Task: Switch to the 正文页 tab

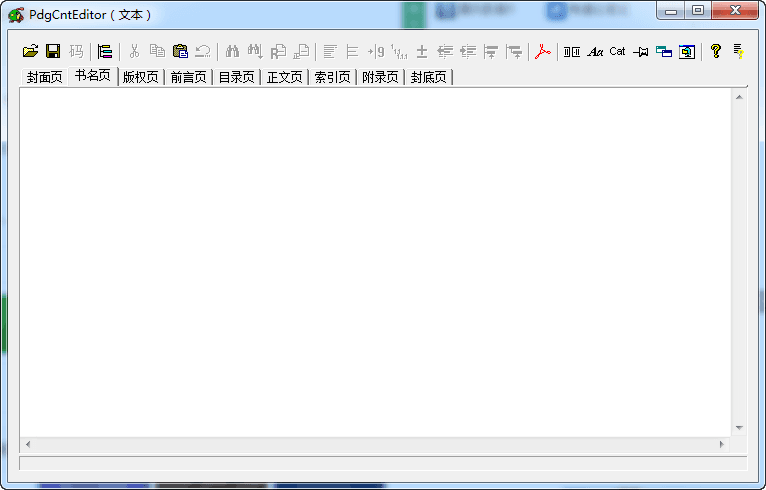Action: (284, 77)
